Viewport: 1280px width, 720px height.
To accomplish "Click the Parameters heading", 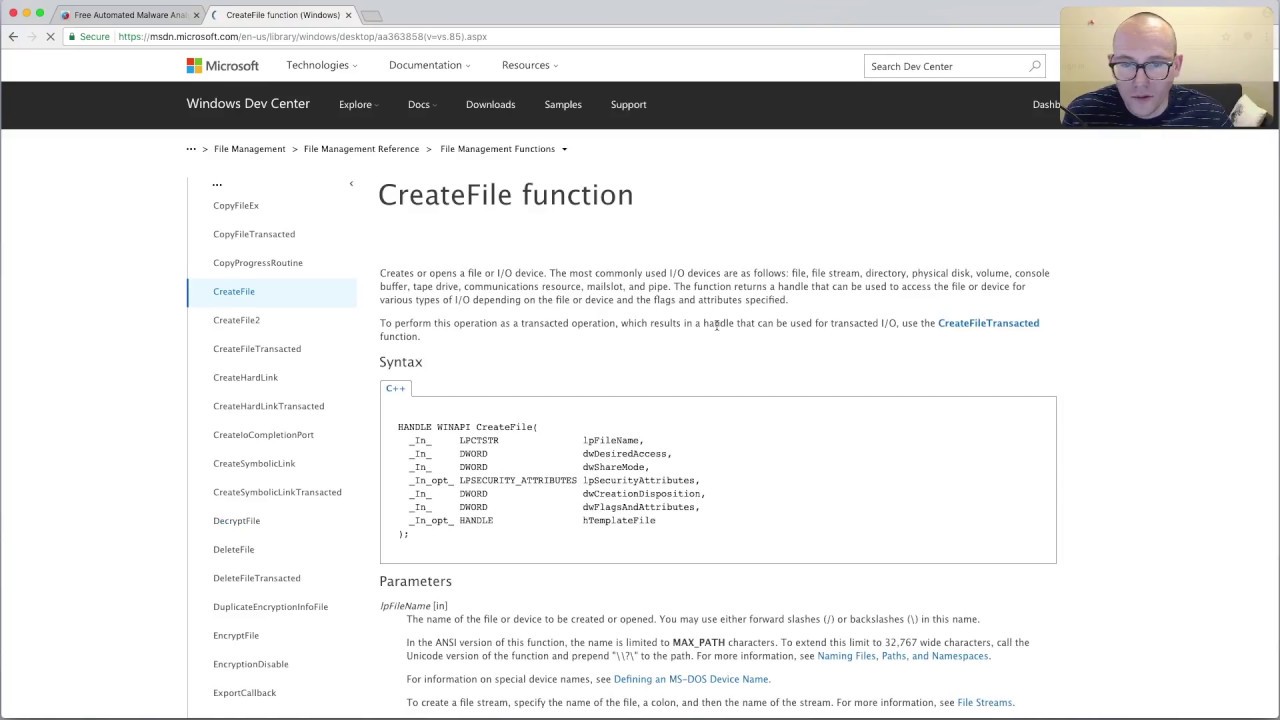I will click(x=415, y=581).
